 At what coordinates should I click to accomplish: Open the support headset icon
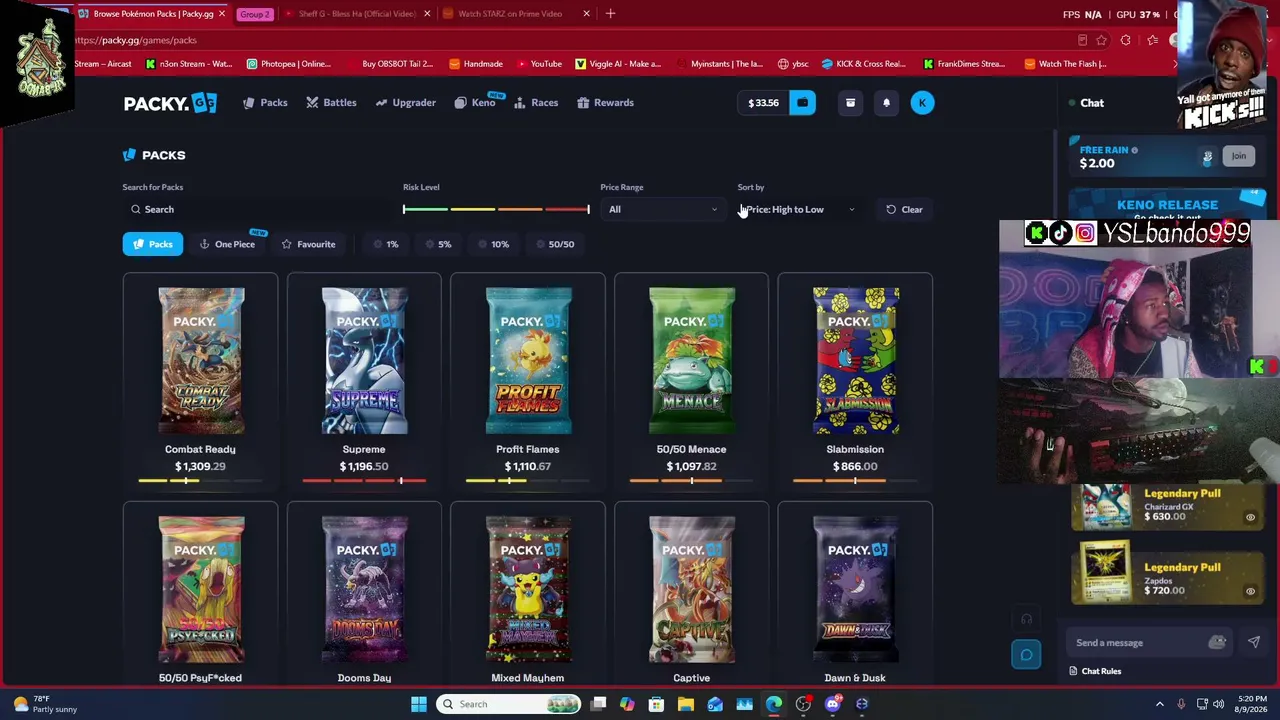(1026, 620)
